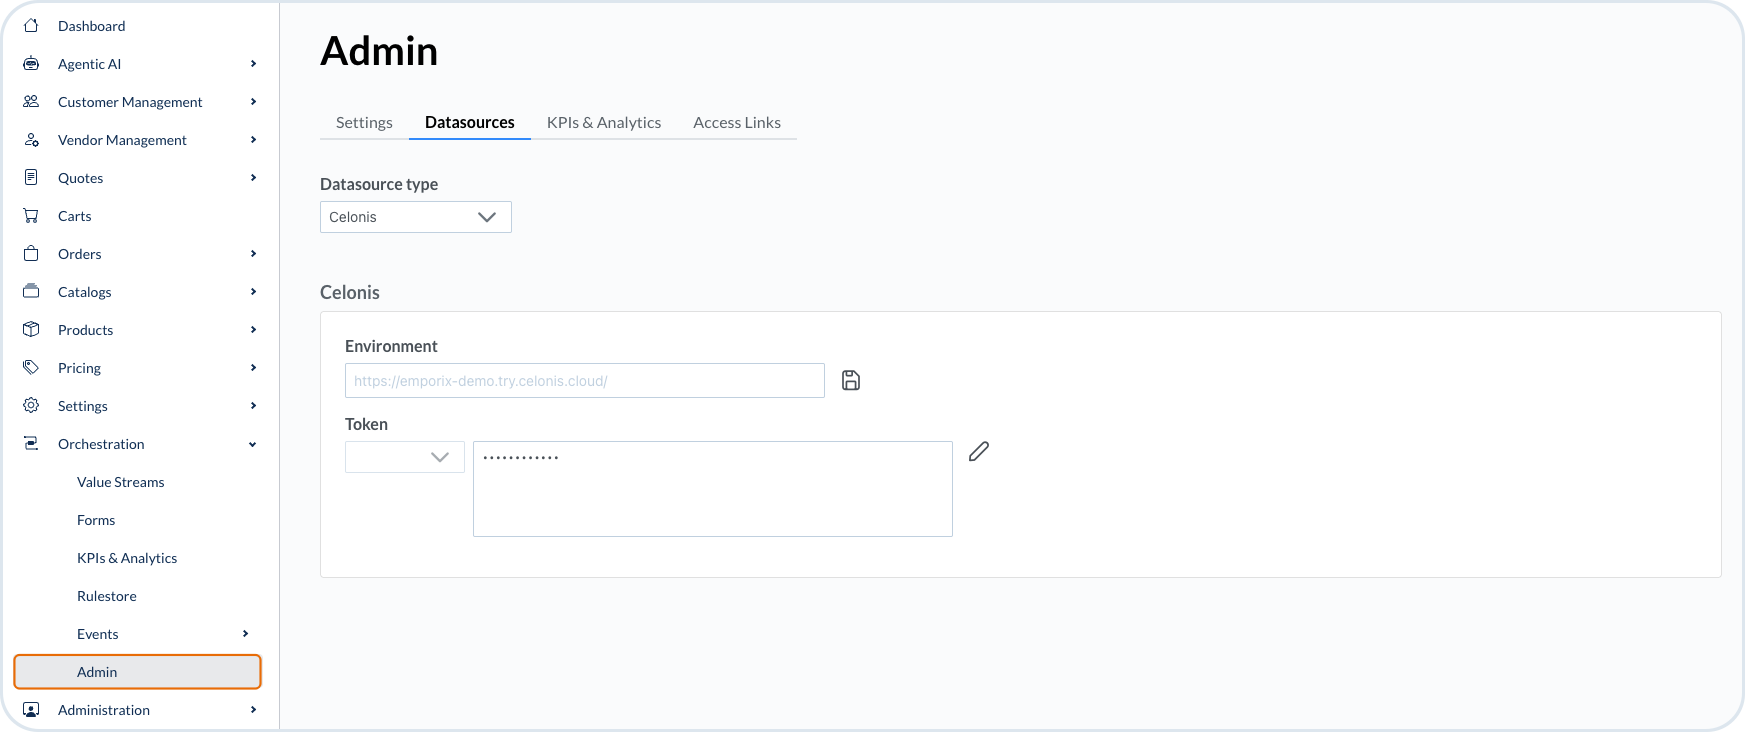1745x732 pixels.
Task: Collapse the Orchestration menu section
Action: pyautogui.click(x=253, y=444)
